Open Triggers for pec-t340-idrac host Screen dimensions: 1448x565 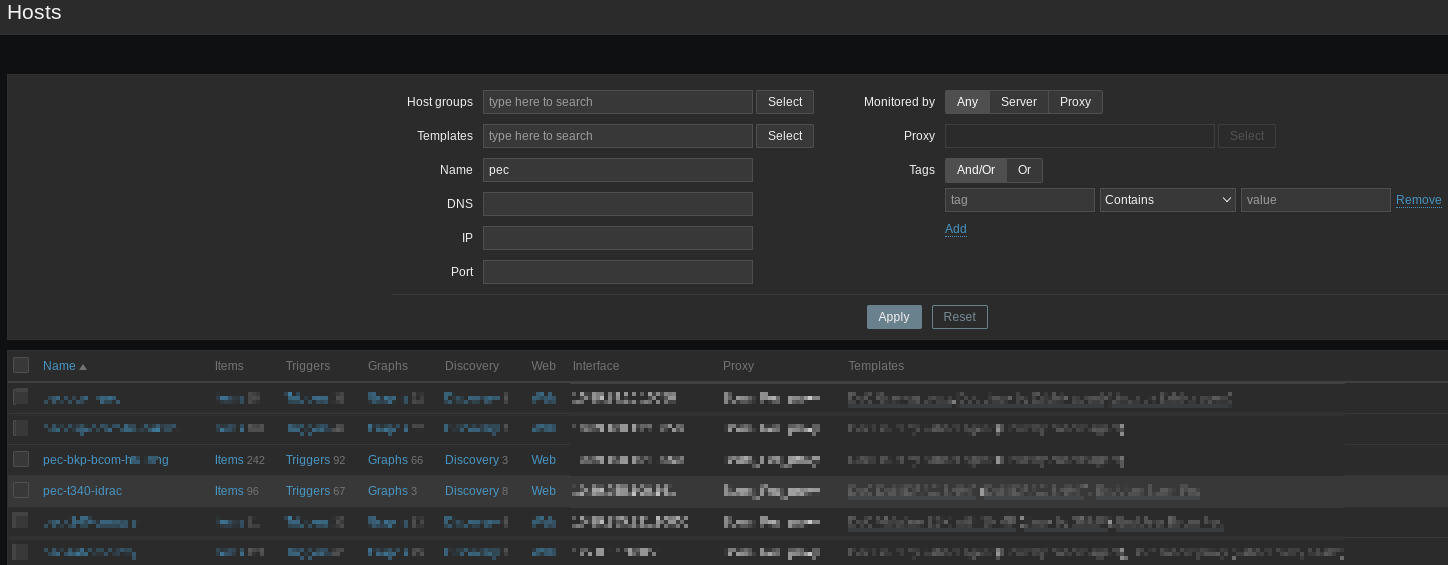pos(307,491)
